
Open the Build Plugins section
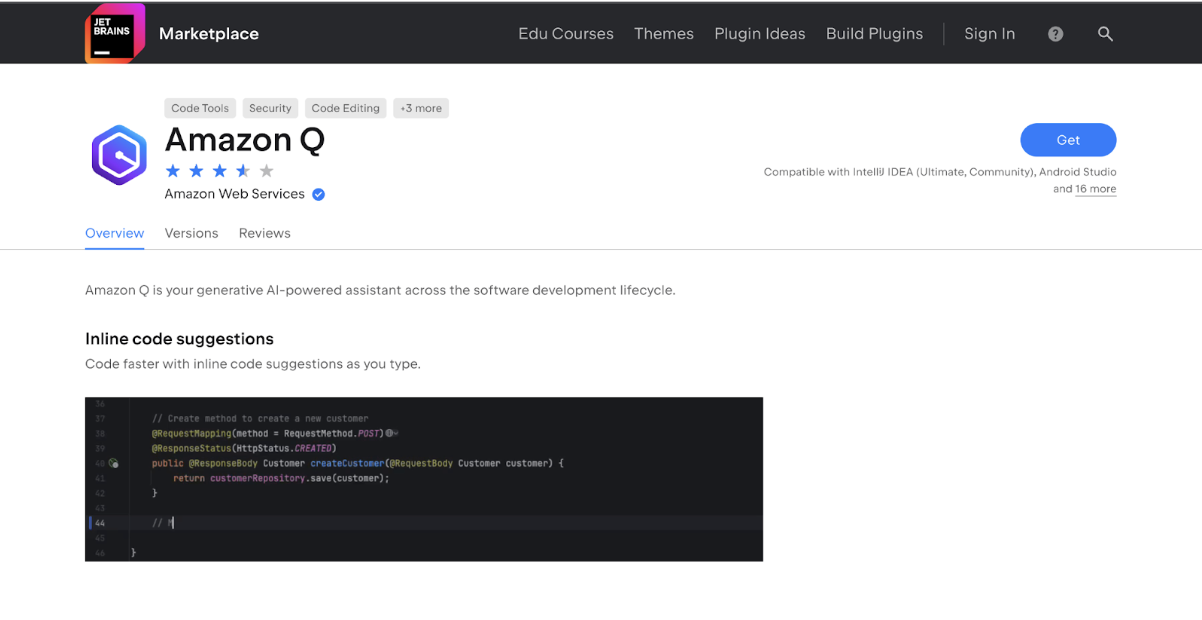click(x=874, y=33)
